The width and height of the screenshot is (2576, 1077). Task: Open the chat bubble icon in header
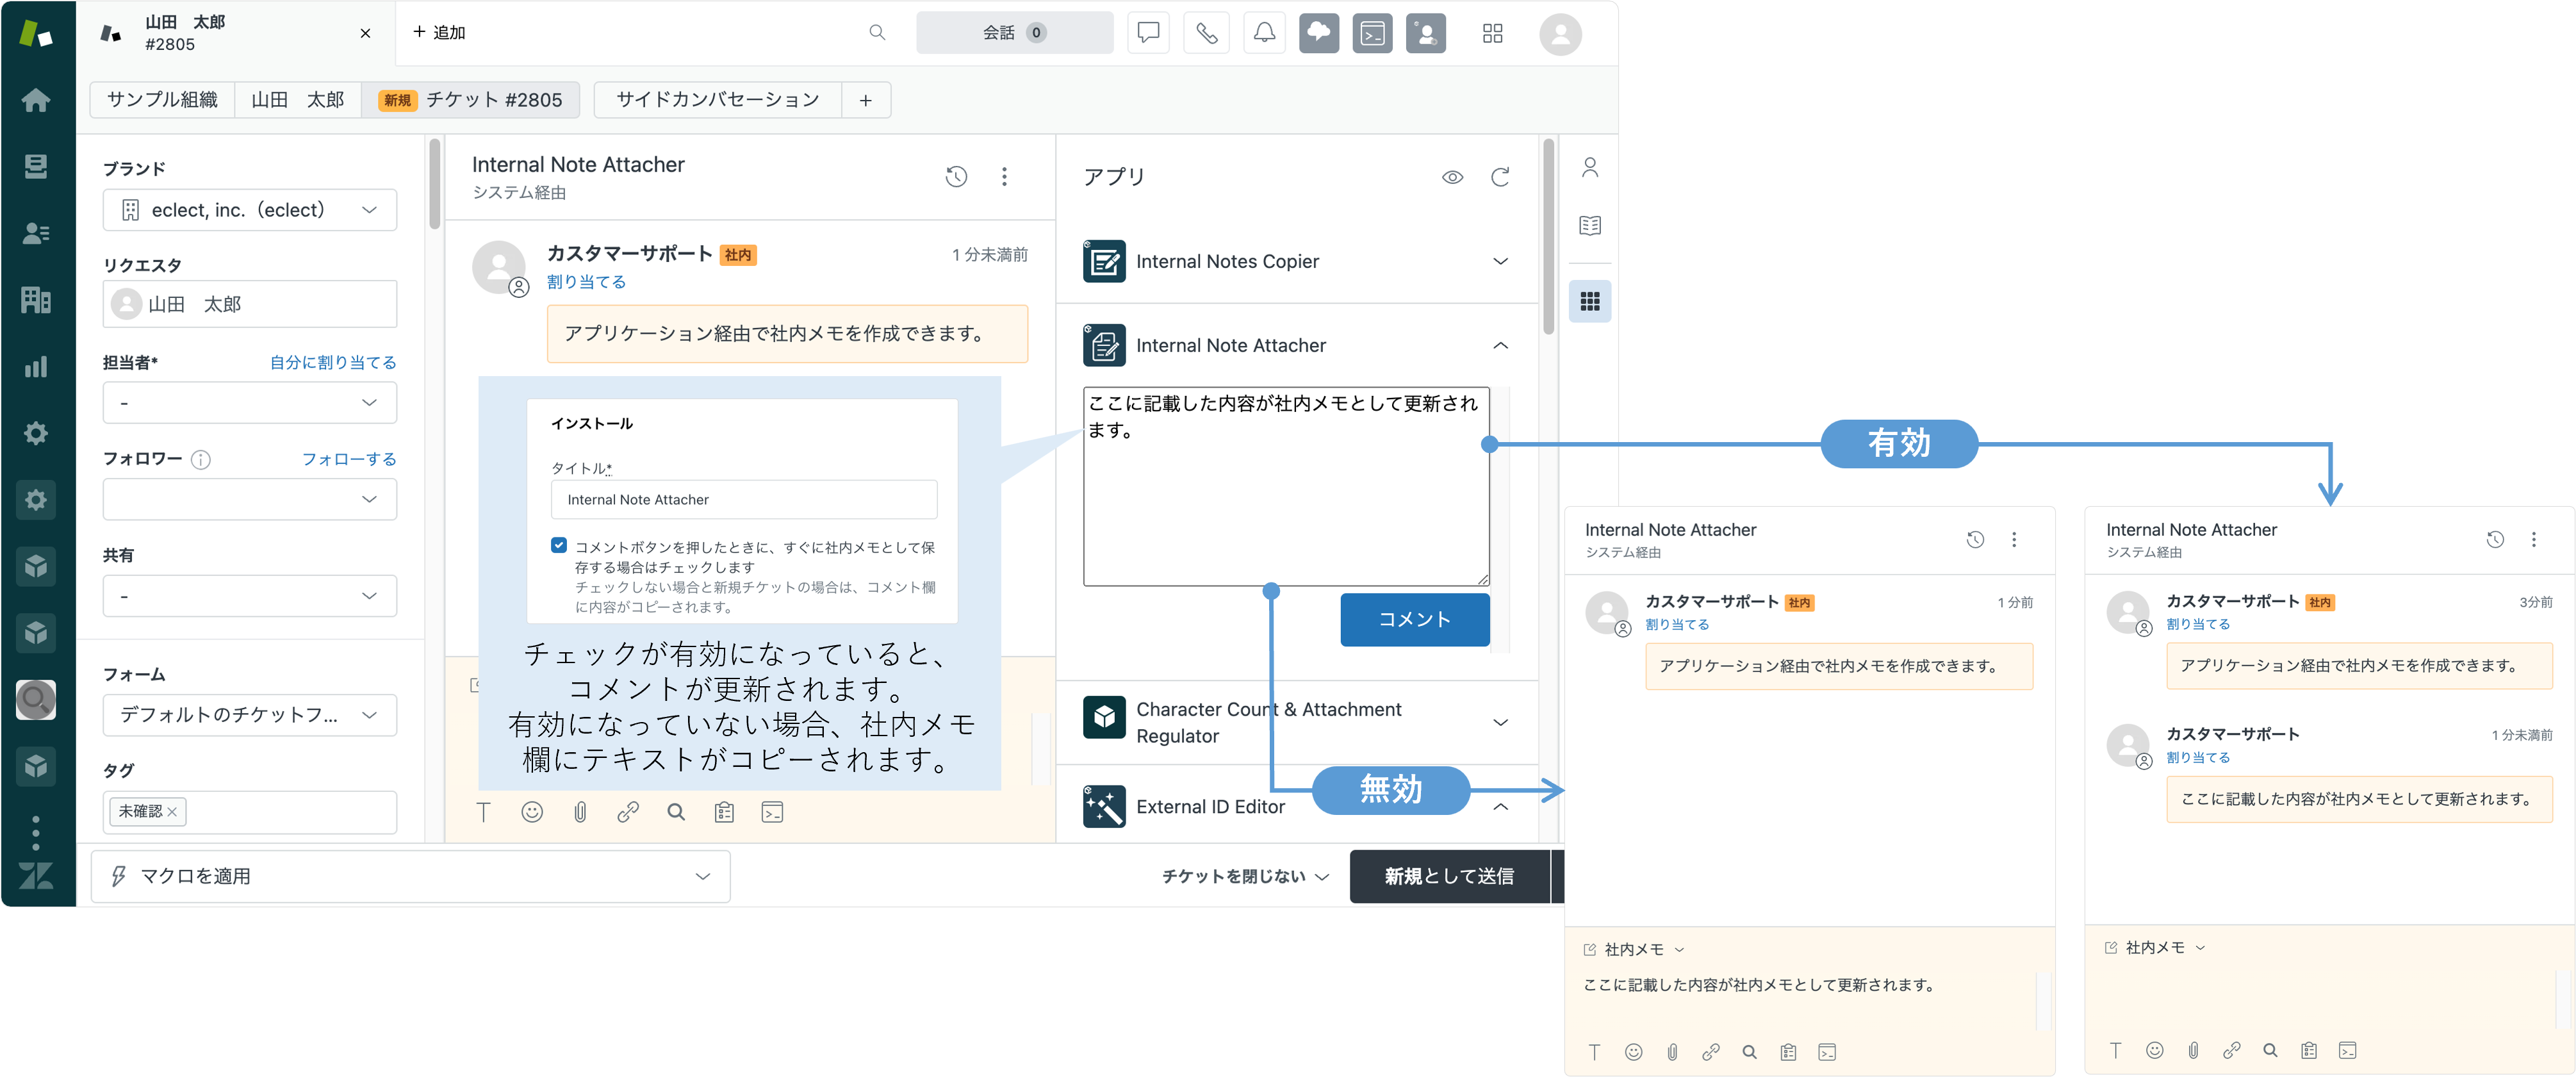(1149, 33)
